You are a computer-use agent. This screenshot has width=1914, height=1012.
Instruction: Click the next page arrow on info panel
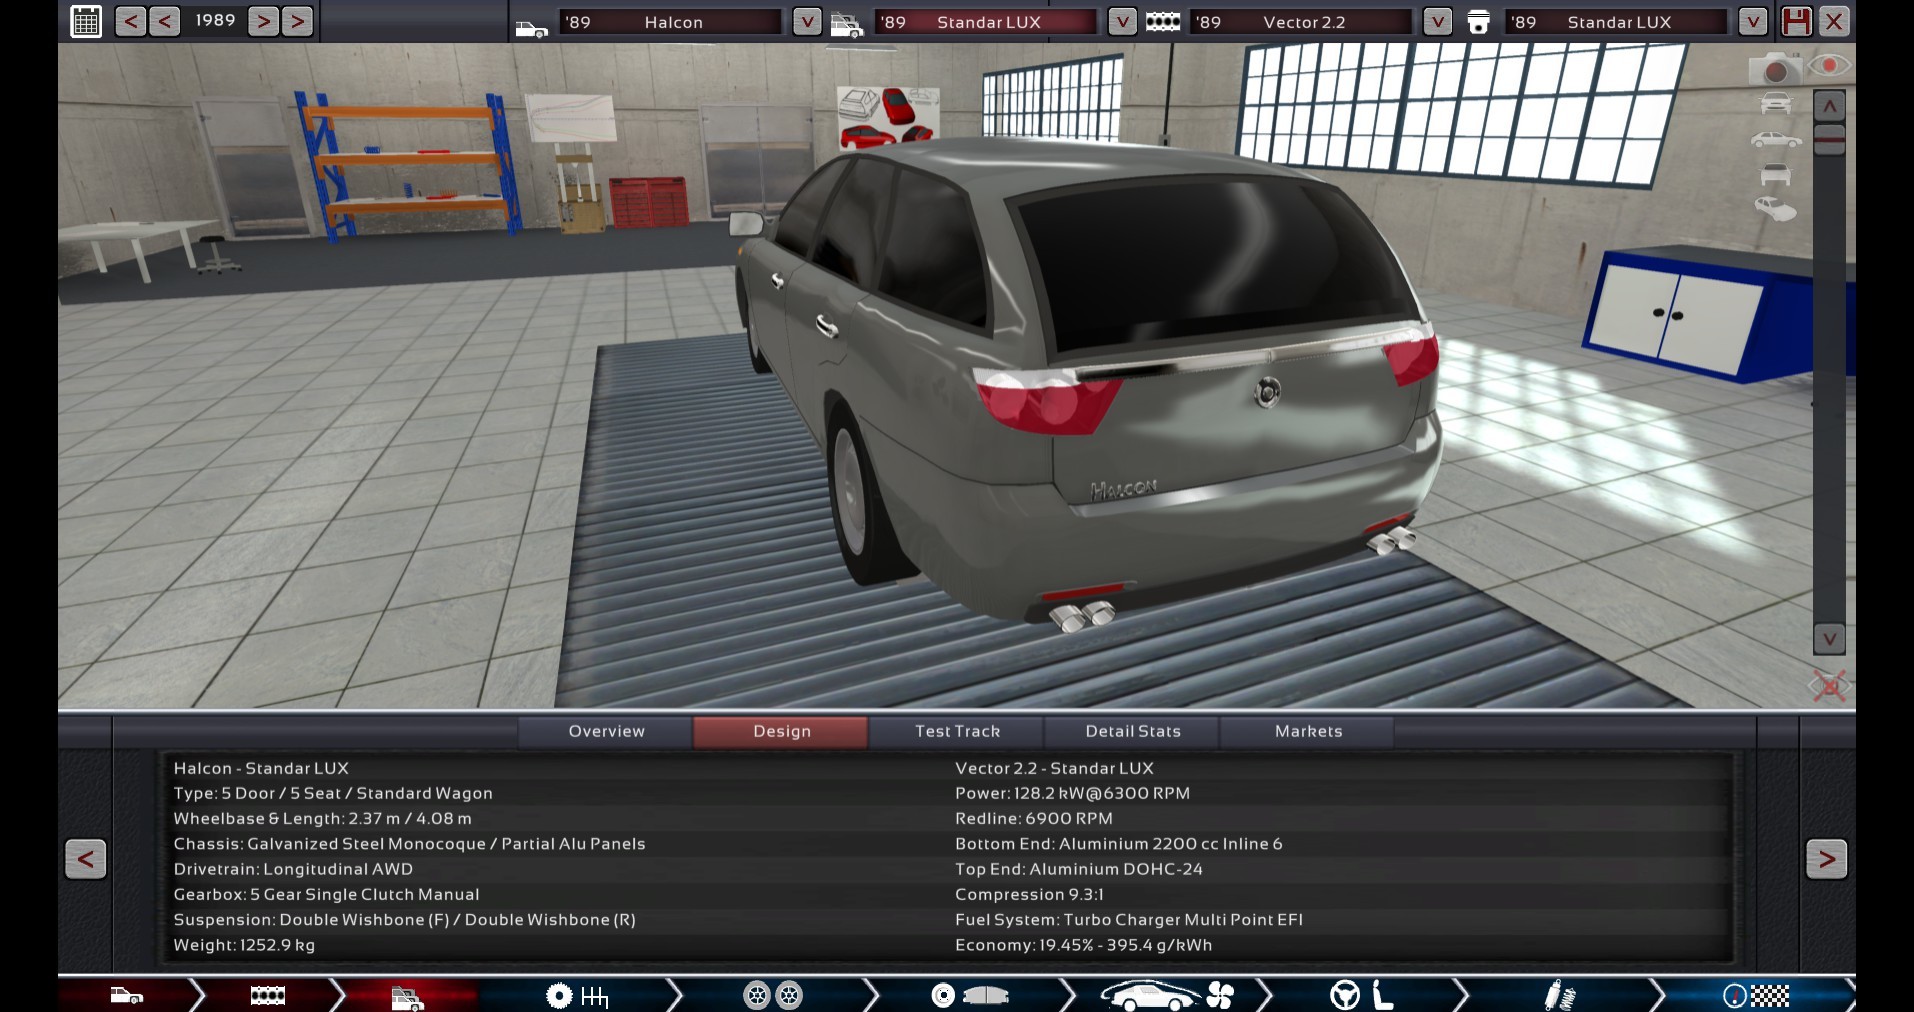(x=1826, y=858)
